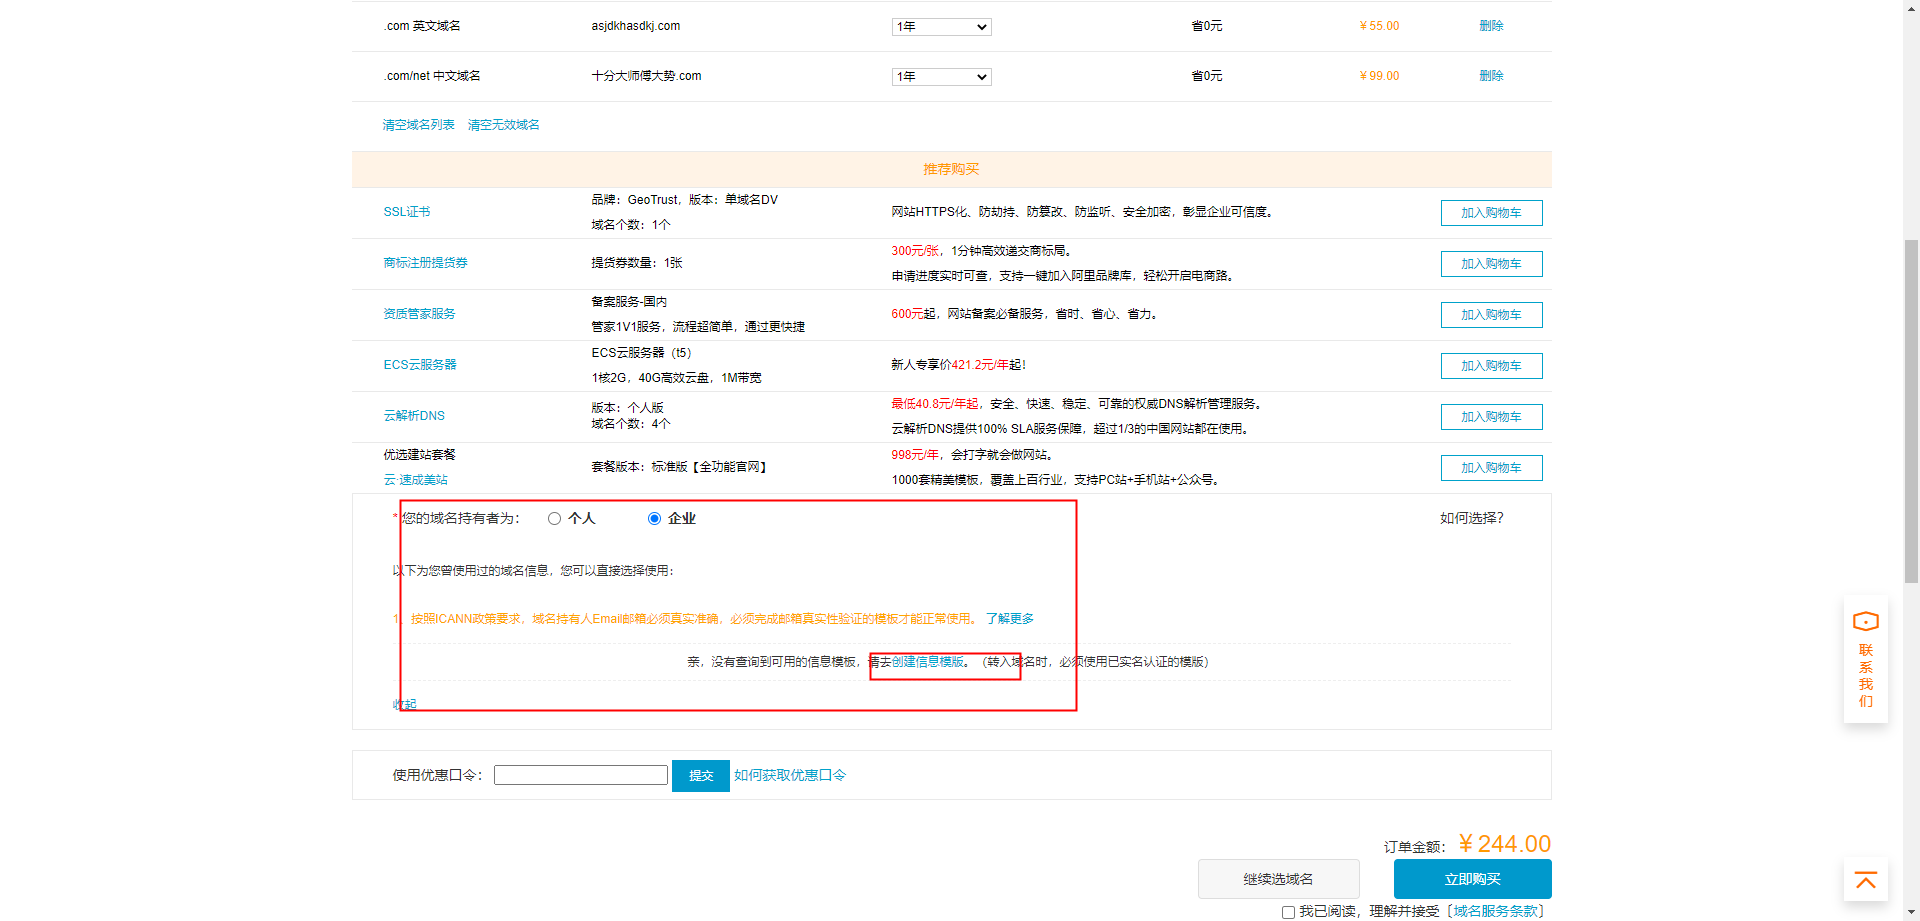Check the 我已阅读 agreement checkbox
This screenshot has width=1920, height=921.
1287,912
